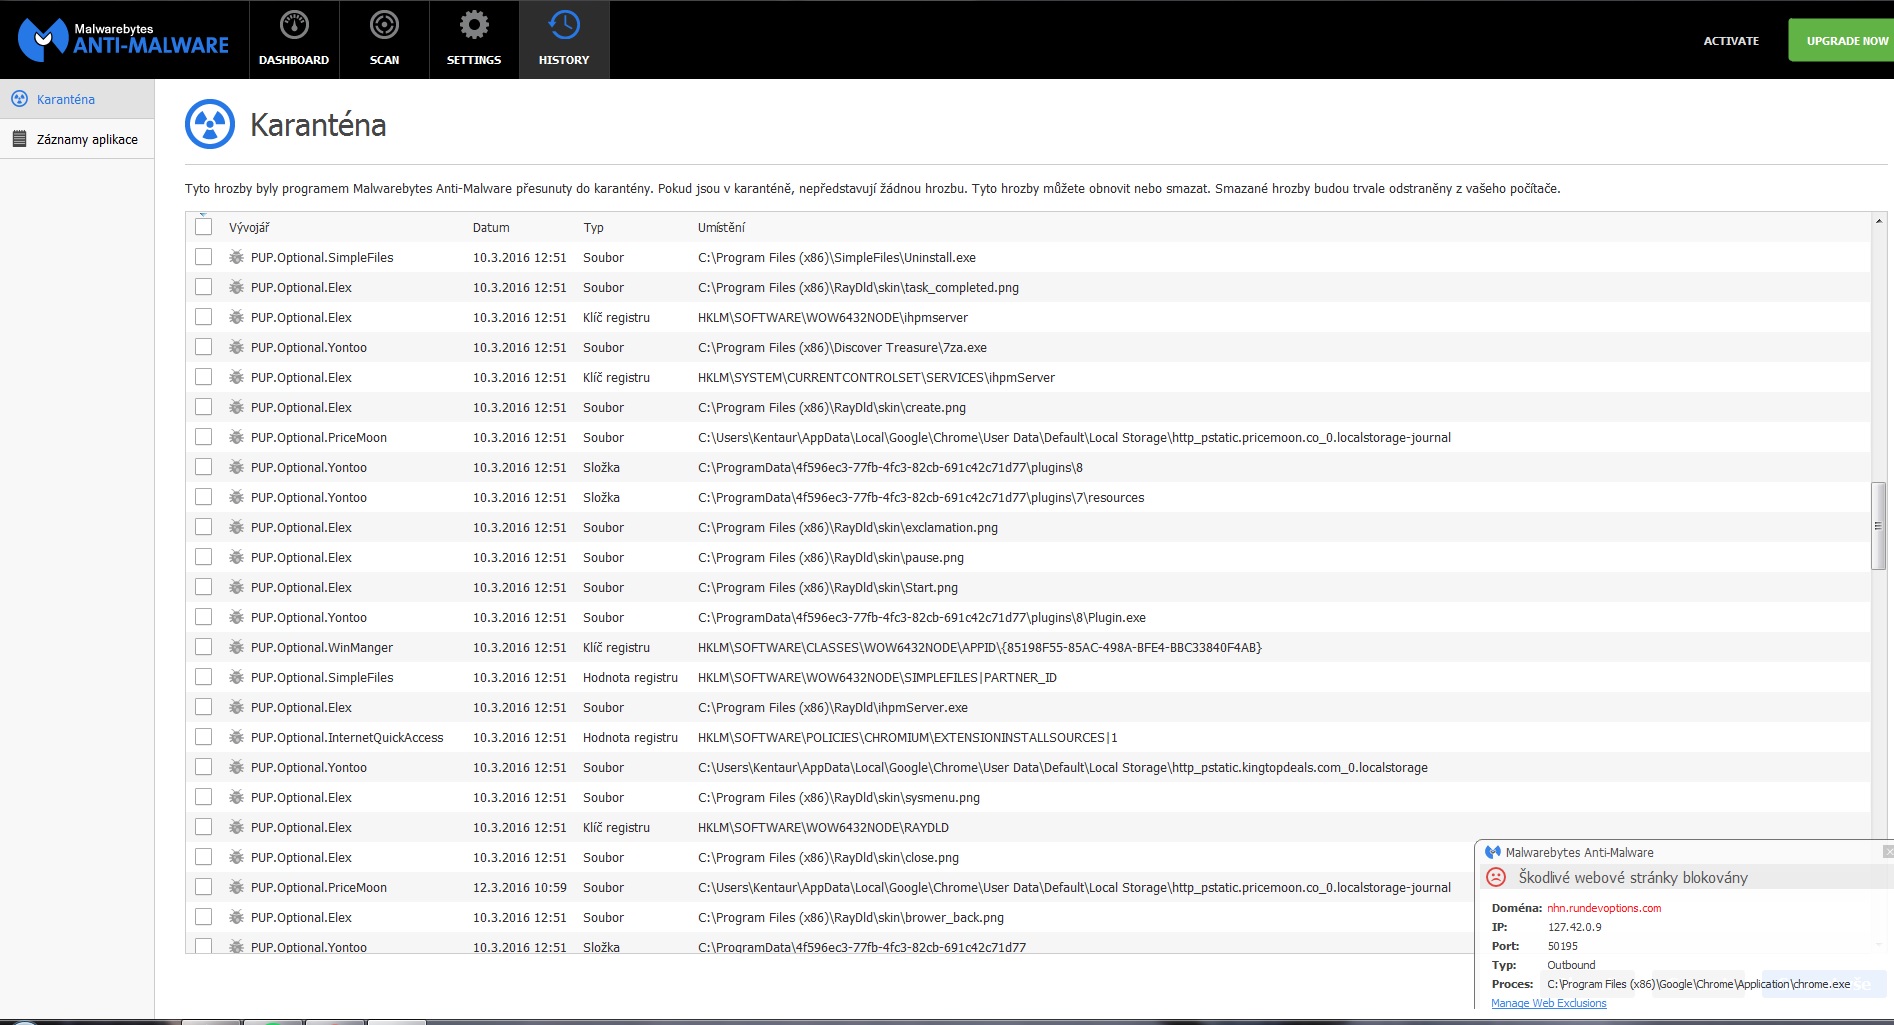Check the PriceMoon 12.3.2016 row checkbox
This screenshot has height=1025, width=1894.
[x=204, y=887]
